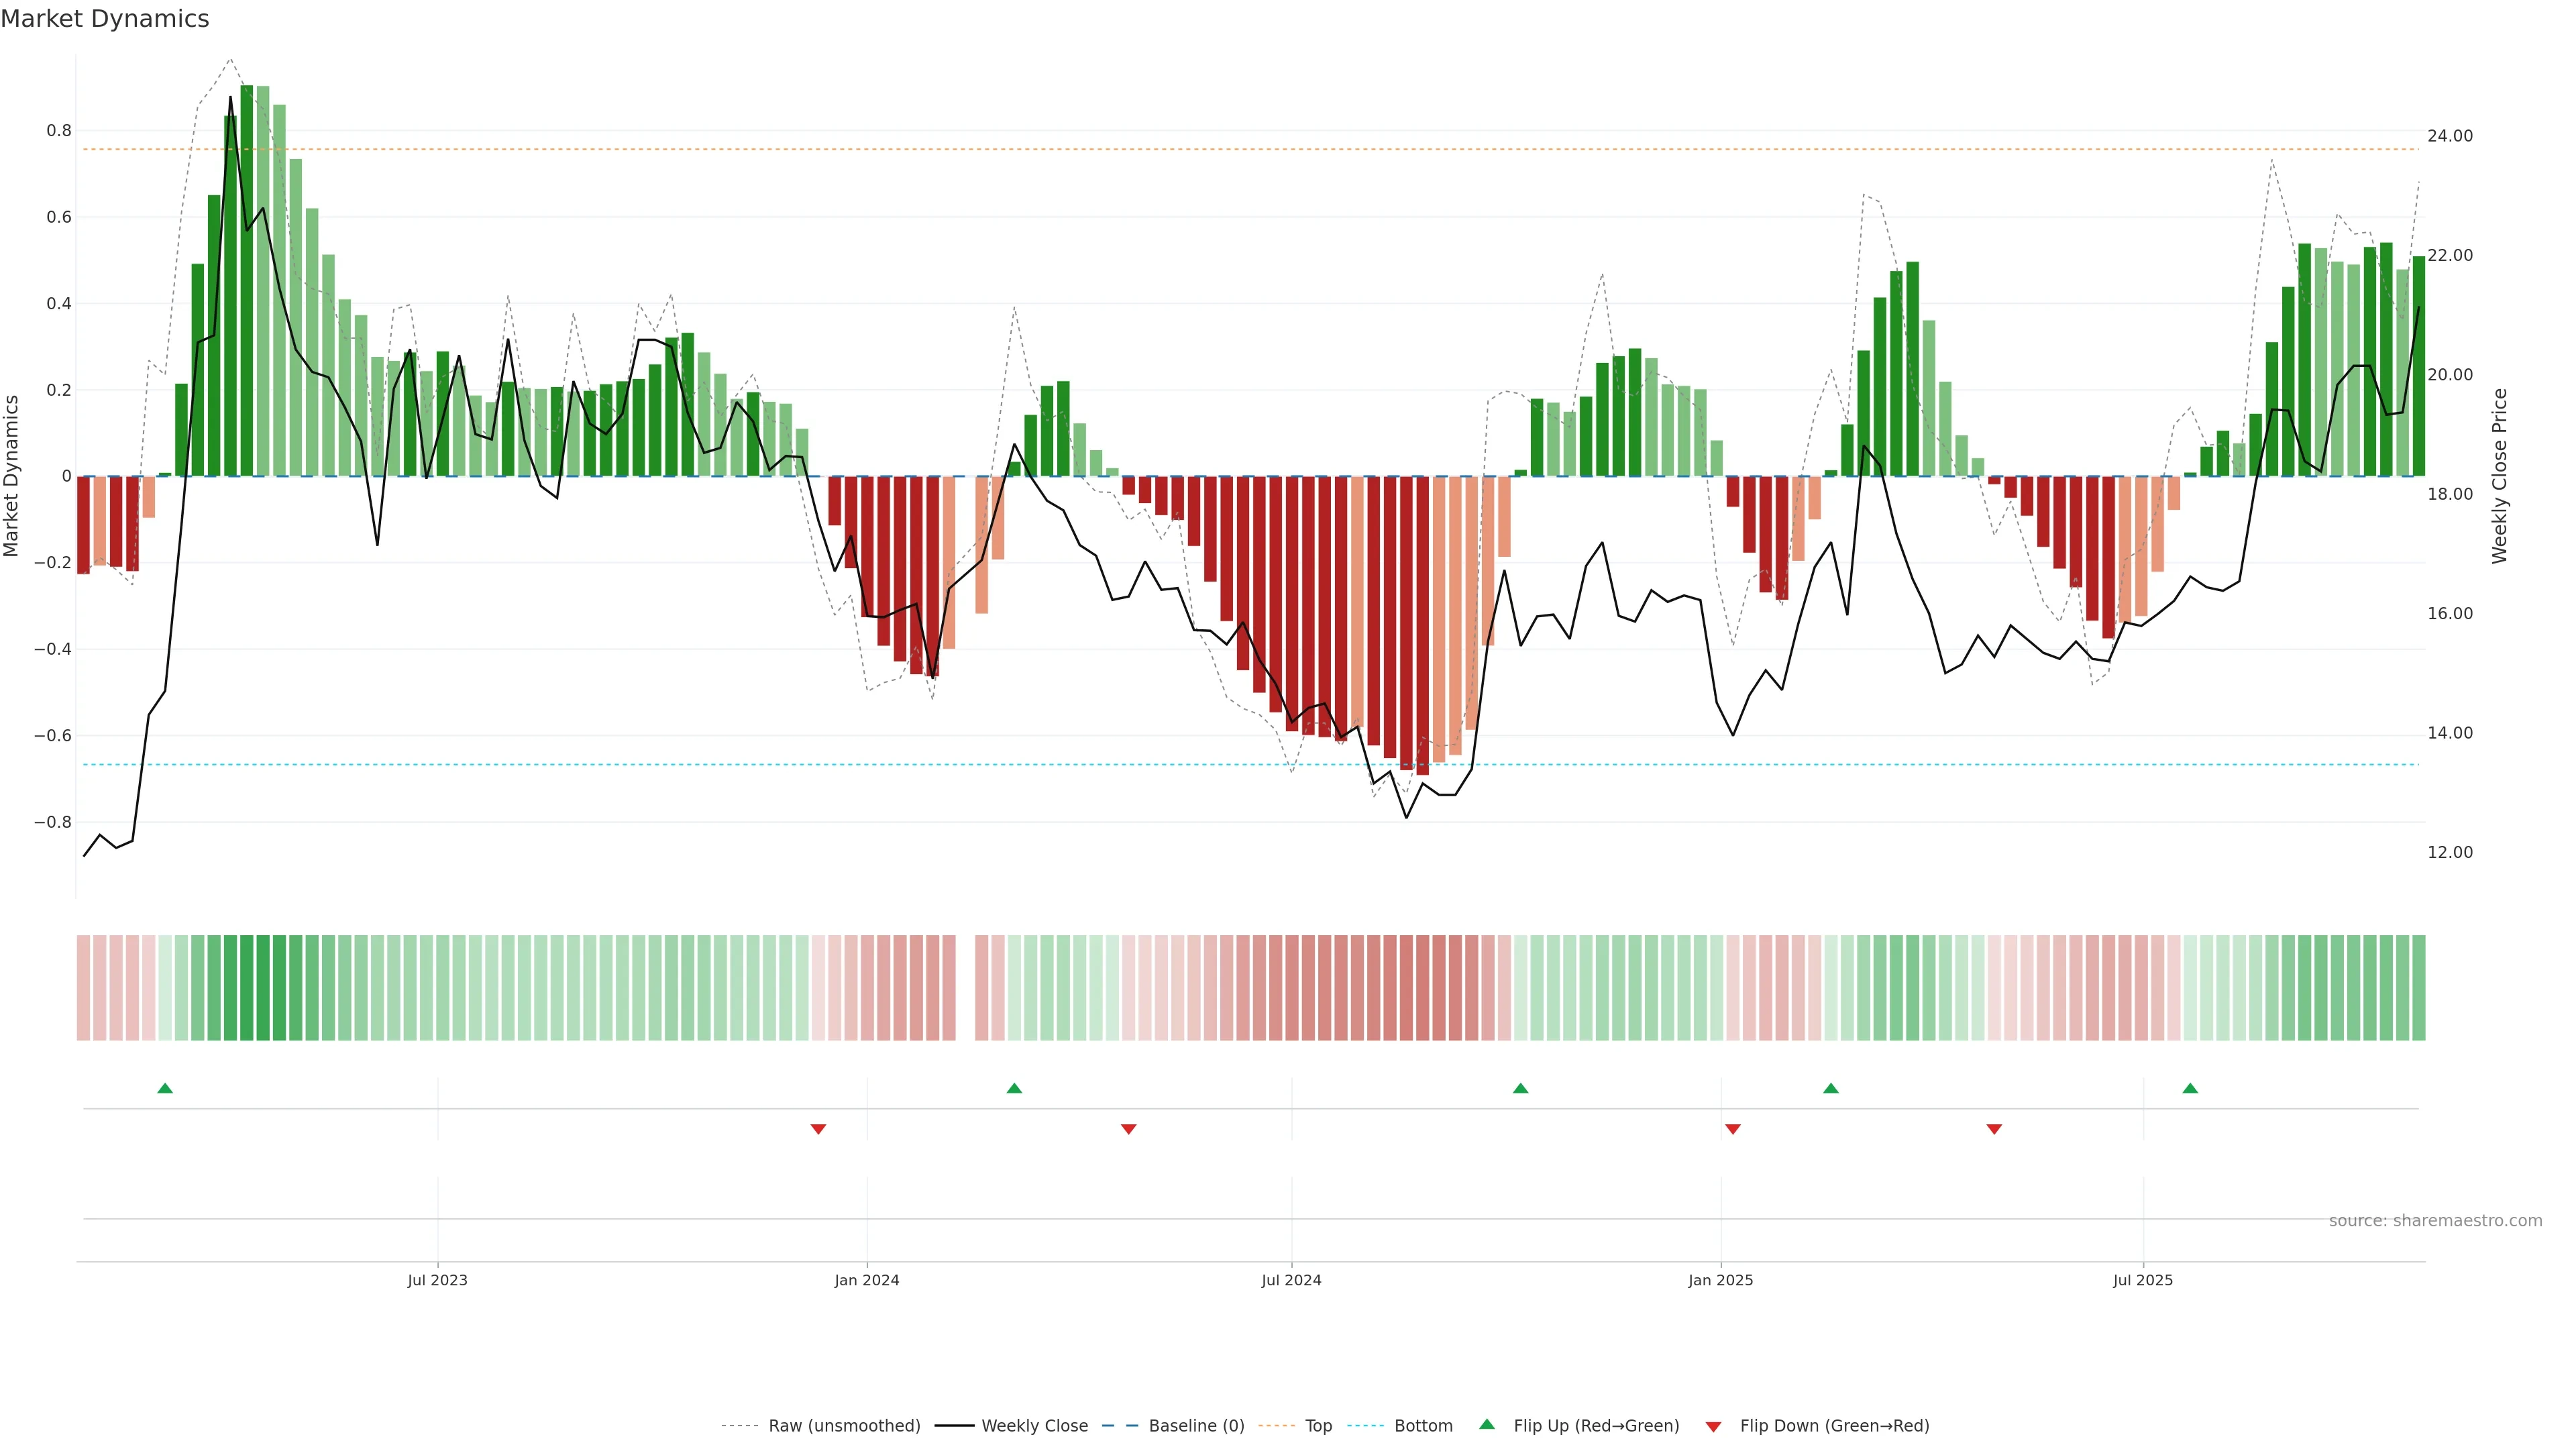The image size is (2576, 1449).
Task: Click the 24.00 right-axis price label
Action: tap(2449, 136)
